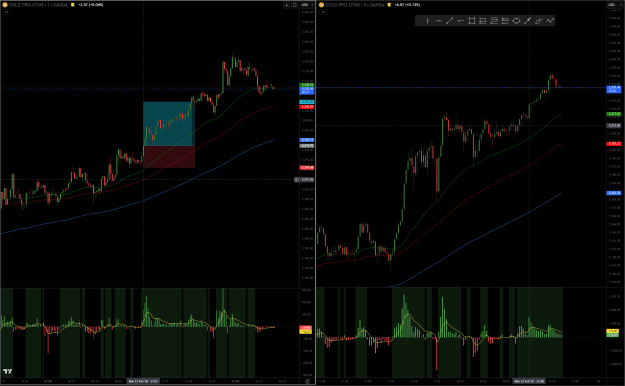This screenshot has width=625, height=386.
Task: Click the green moving average label on right scale
Action: coord(614,114)
